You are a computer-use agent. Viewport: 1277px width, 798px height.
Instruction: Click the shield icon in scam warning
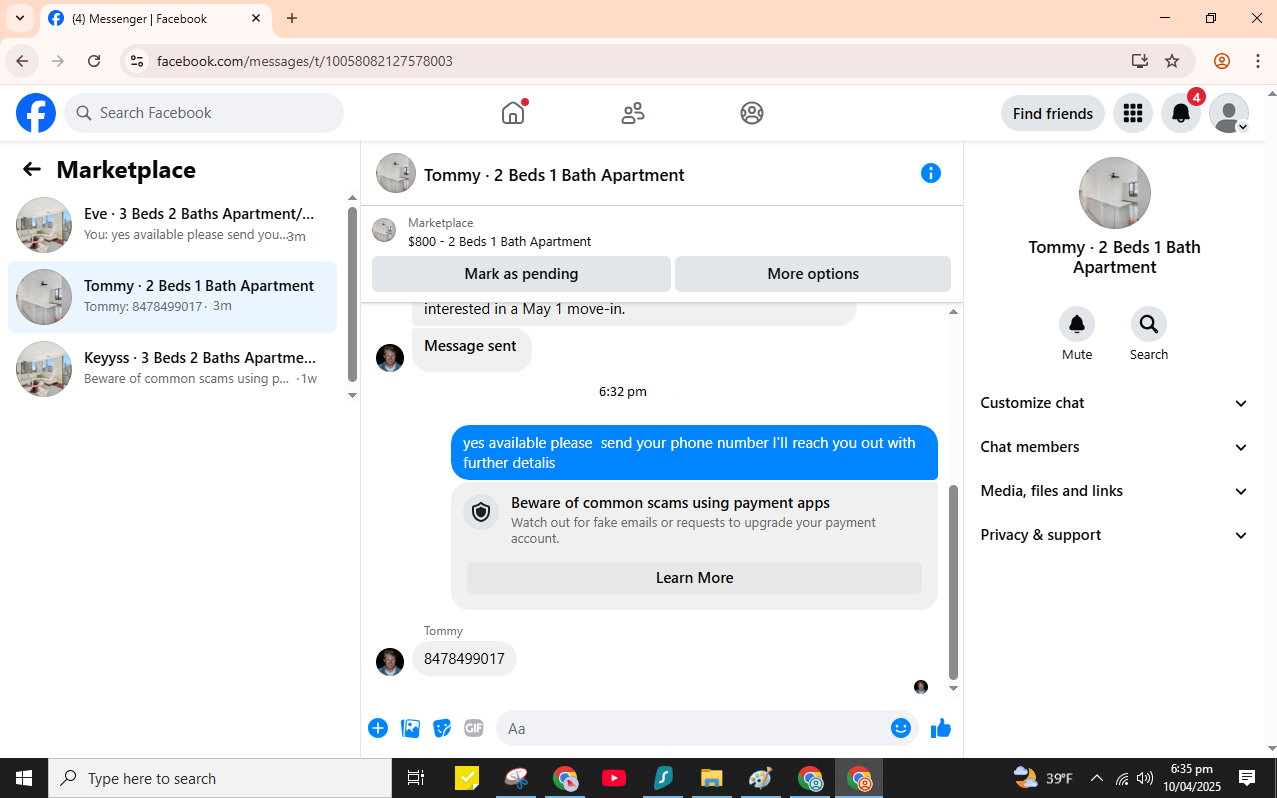click(x=481, y=512)
